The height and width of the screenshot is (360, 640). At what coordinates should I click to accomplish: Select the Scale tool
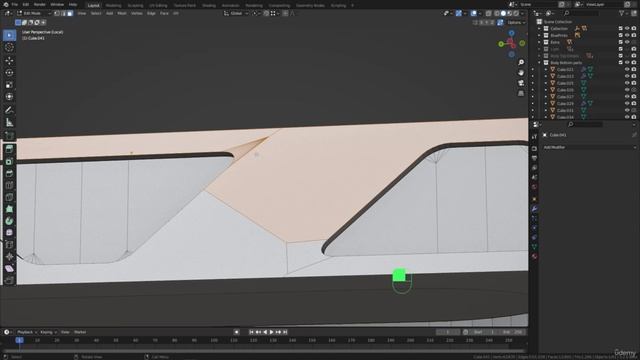(x=9, y=85)
